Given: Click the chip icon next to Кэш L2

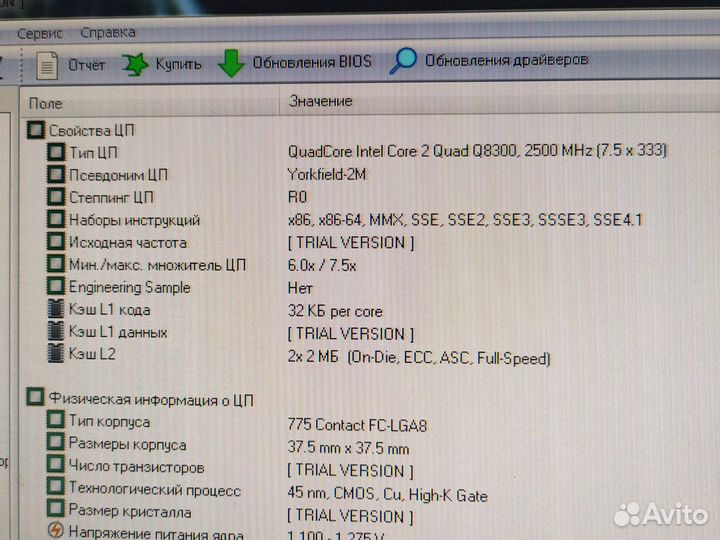Looking at the screenshot, I should (56, 354).
